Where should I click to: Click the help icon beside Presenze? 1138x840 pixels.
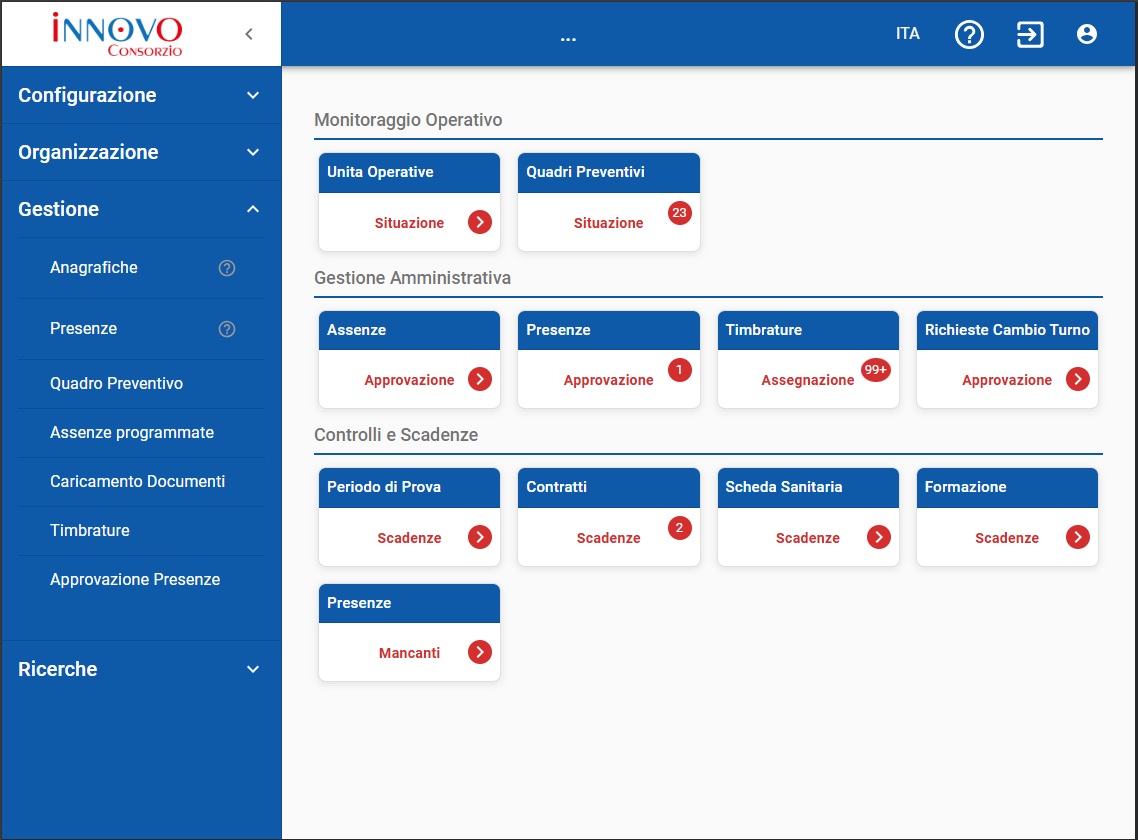[227, 328]
